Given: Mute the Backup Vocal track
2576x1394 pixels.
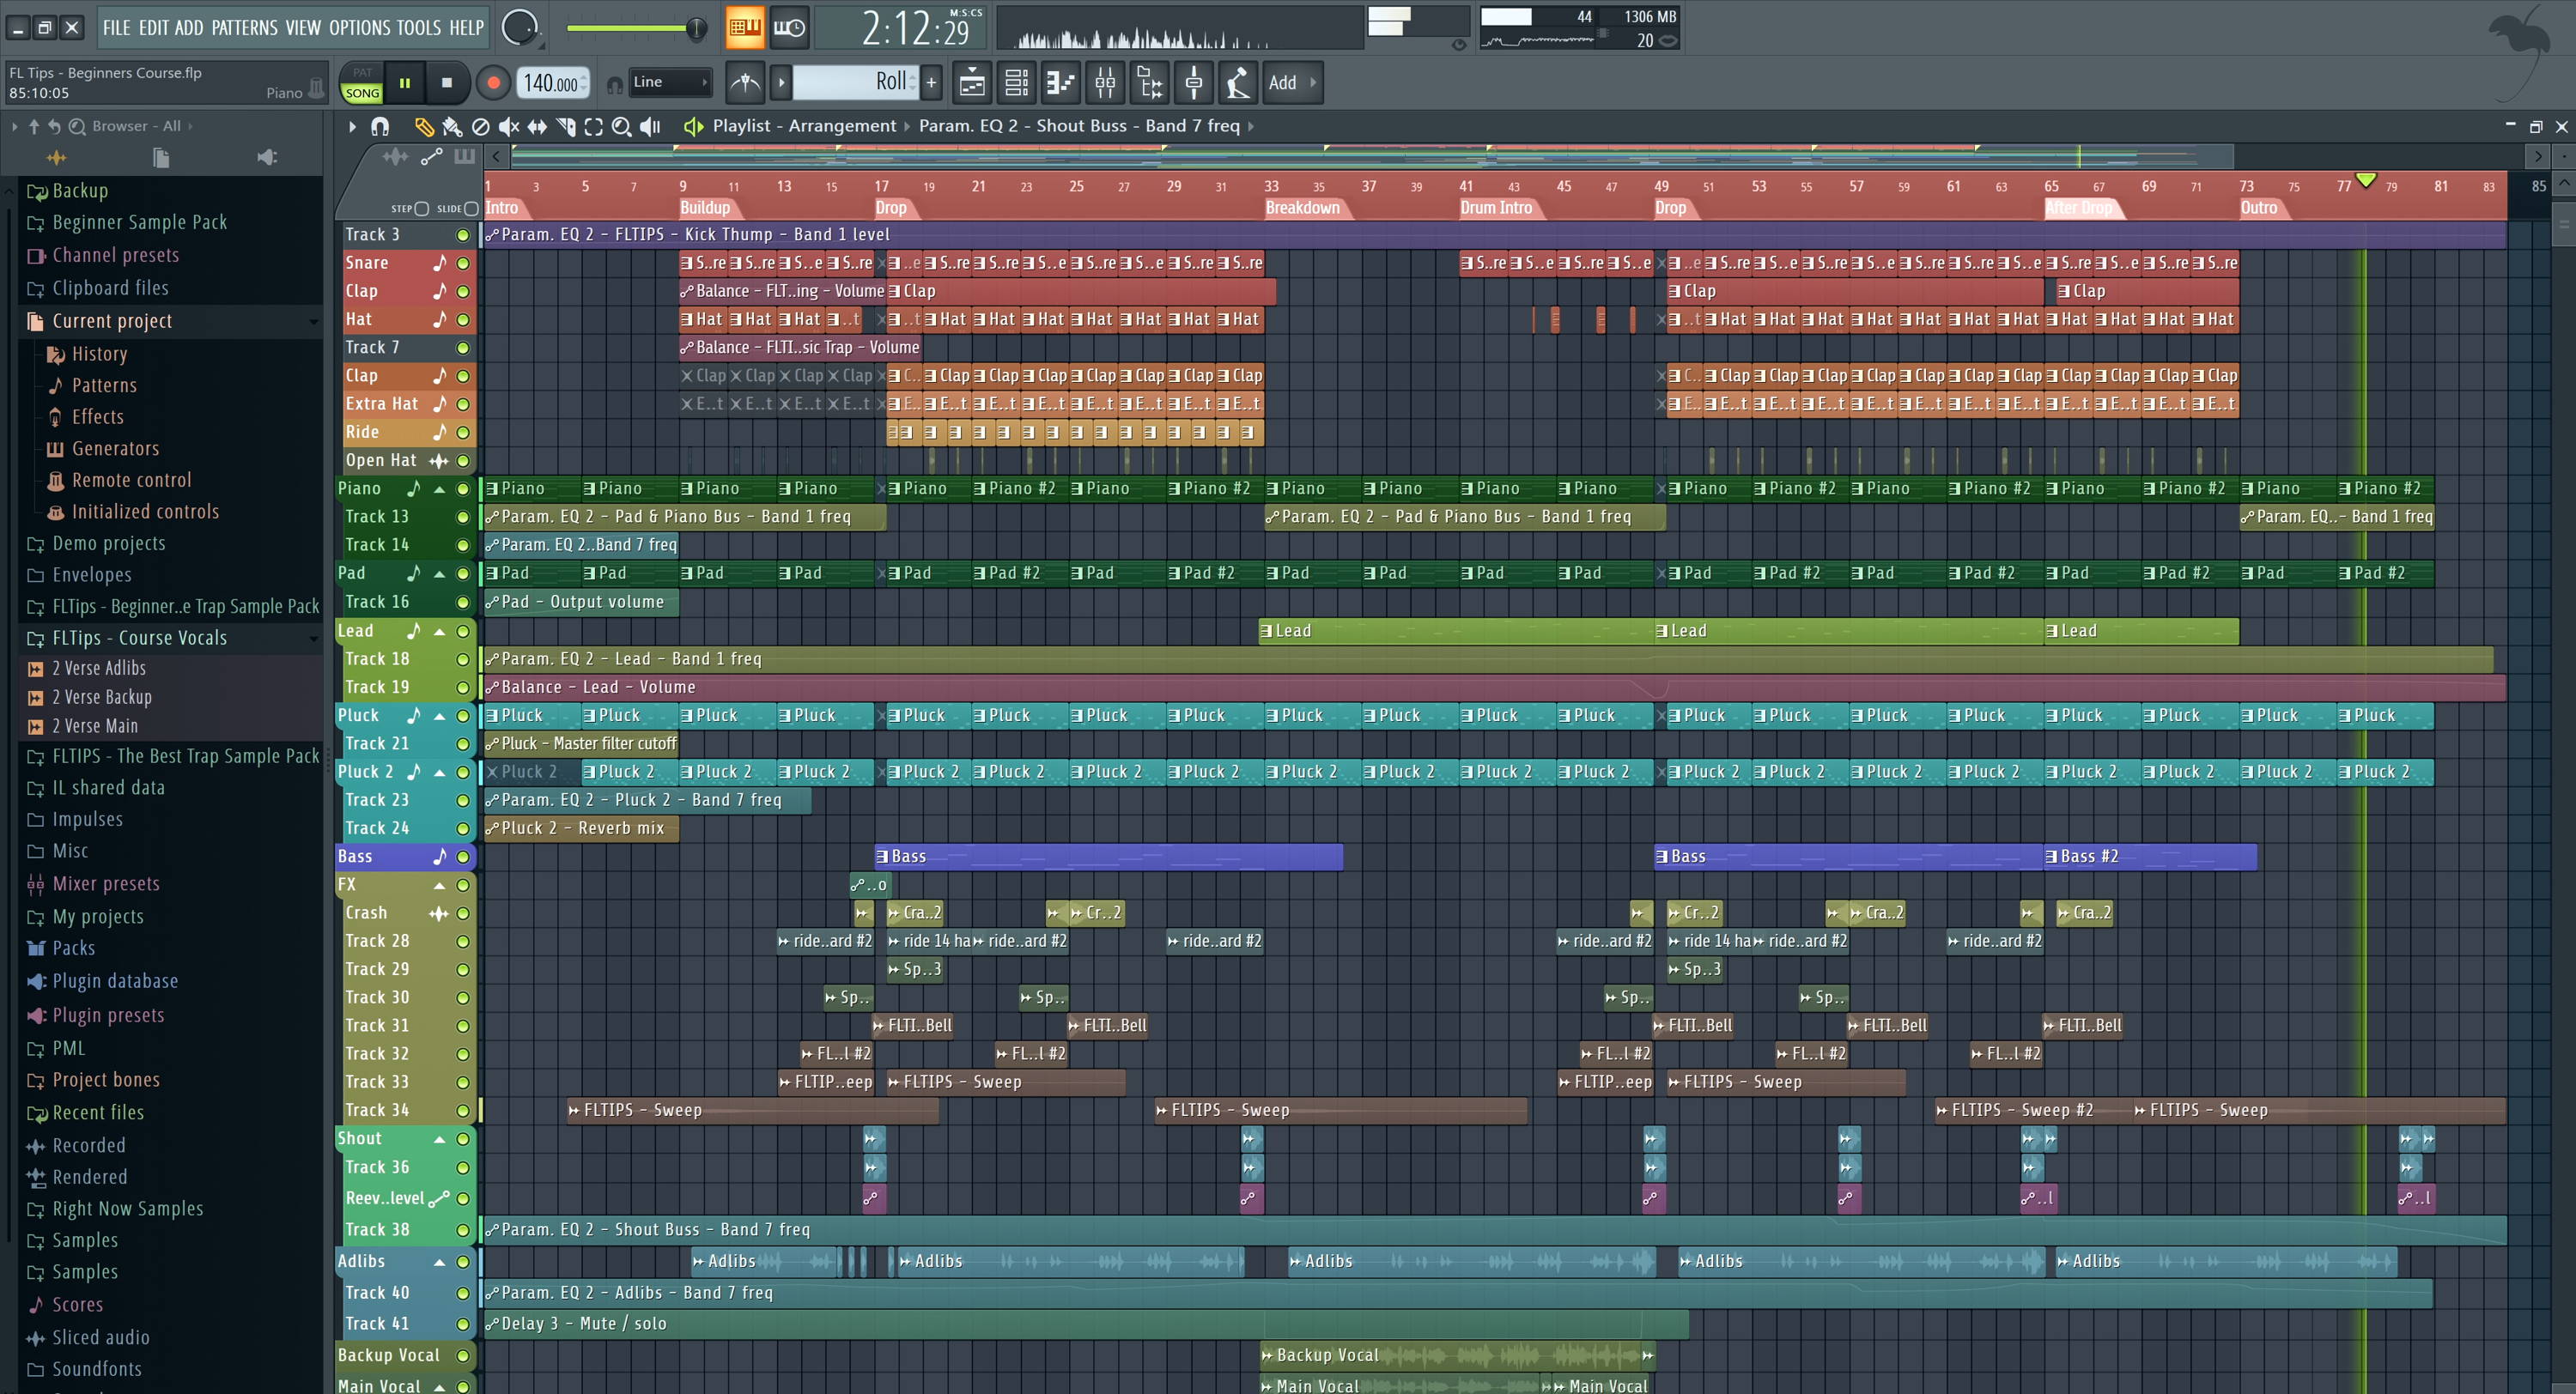Looking at the screenshot, I should tap(463, 1356).
